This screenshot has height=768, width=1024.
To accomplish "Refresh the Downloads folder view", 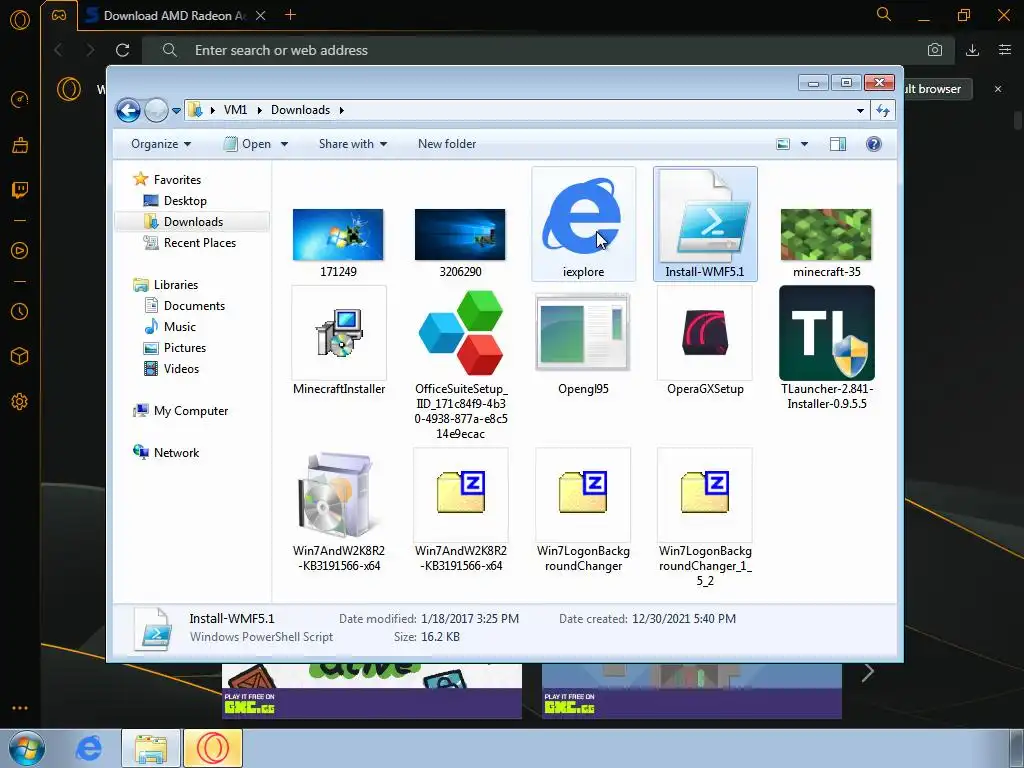I will click(x=883, y=110).
